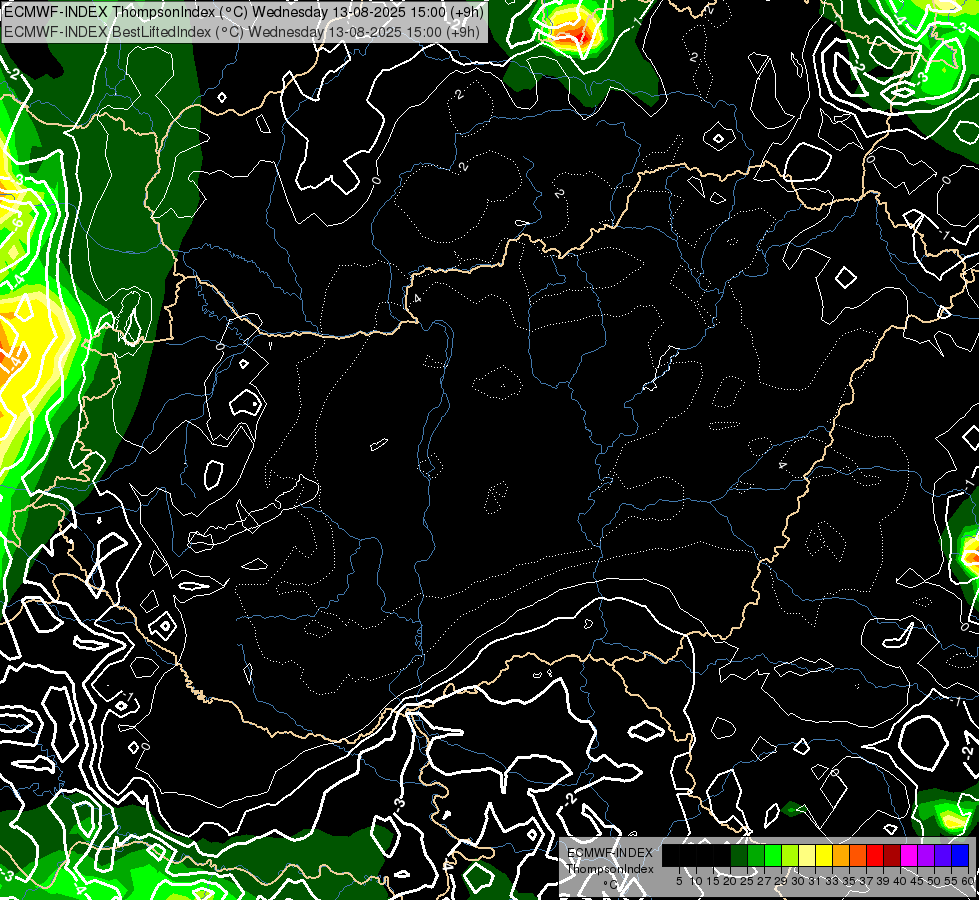
Task: Click the legend tick value '37'
Action: tap(867, 881)
